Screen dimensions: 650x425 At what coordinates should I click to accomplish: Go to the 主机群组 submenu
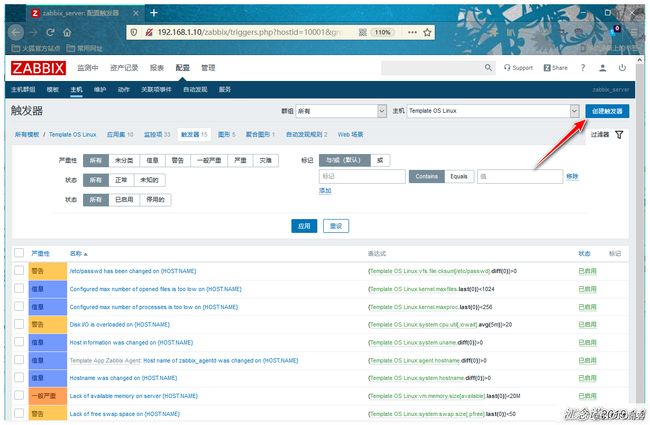(23, 90)
